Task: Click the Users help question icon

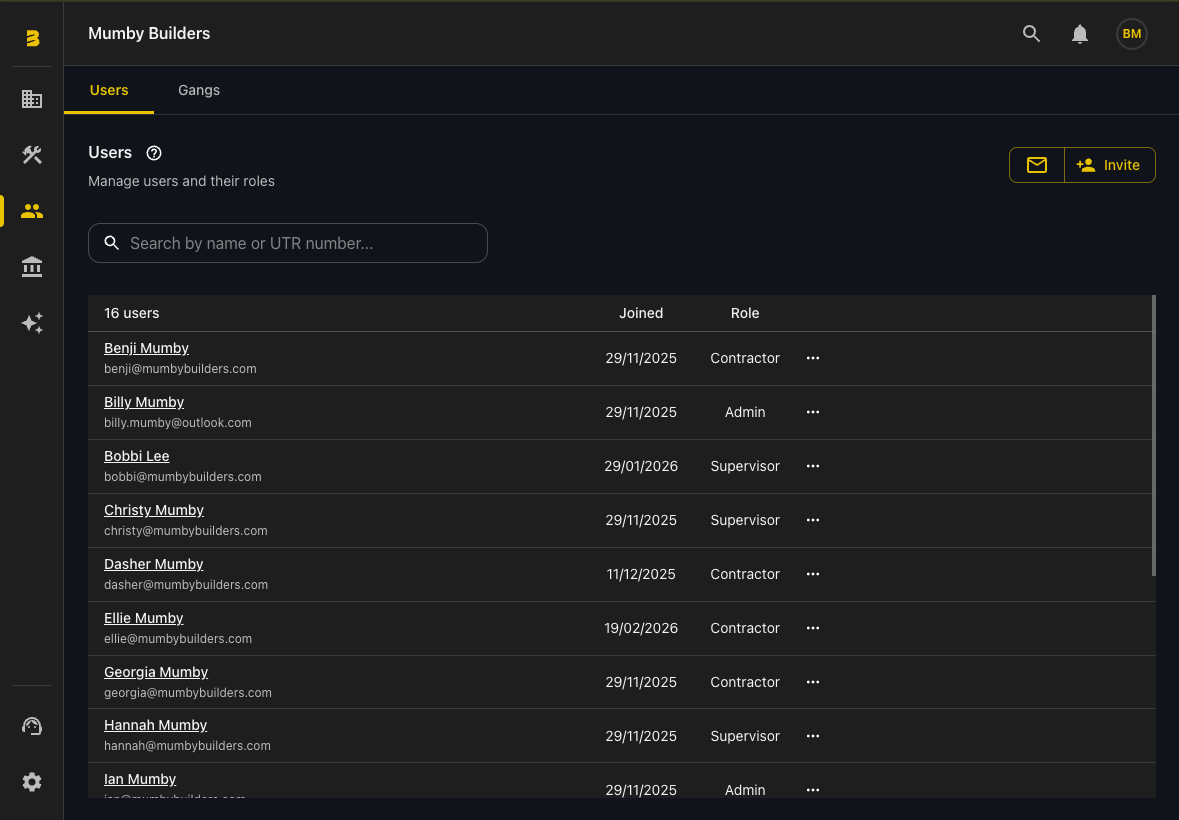Action: [x=154, y=153]
